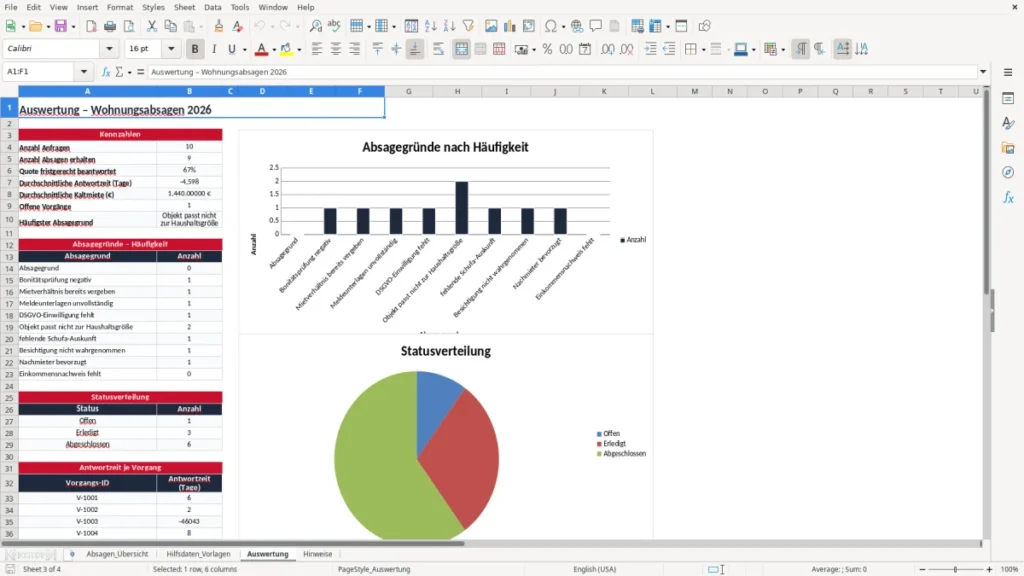Toggle Italic formatting

pyautogui.click(x=214, y=49)
